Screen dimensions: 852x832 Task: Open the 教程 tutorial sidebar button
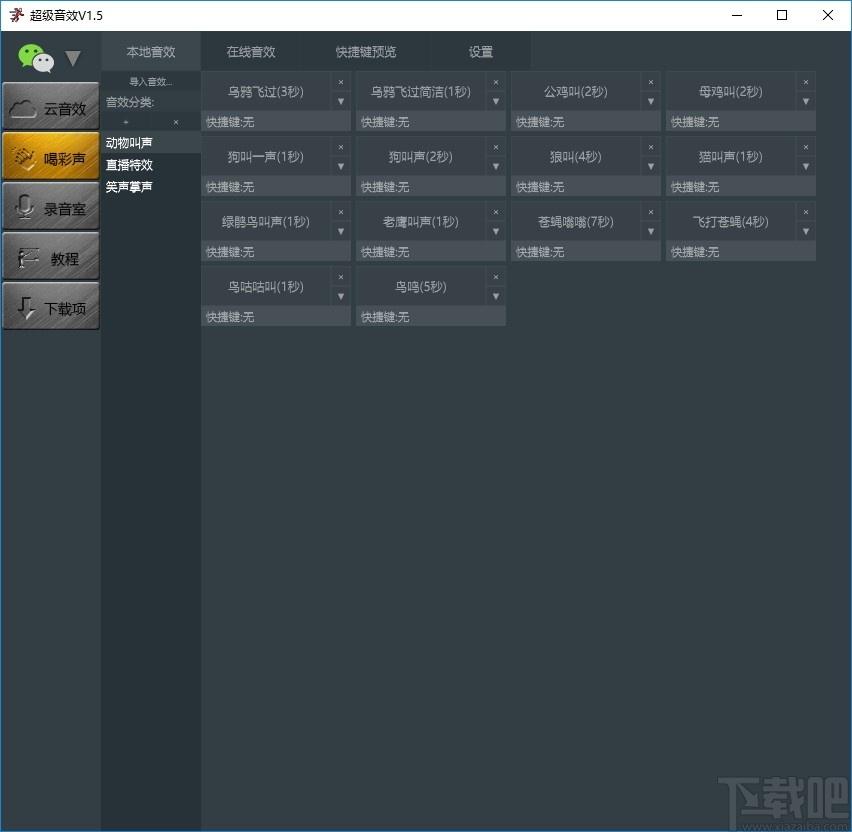[51, 256]
